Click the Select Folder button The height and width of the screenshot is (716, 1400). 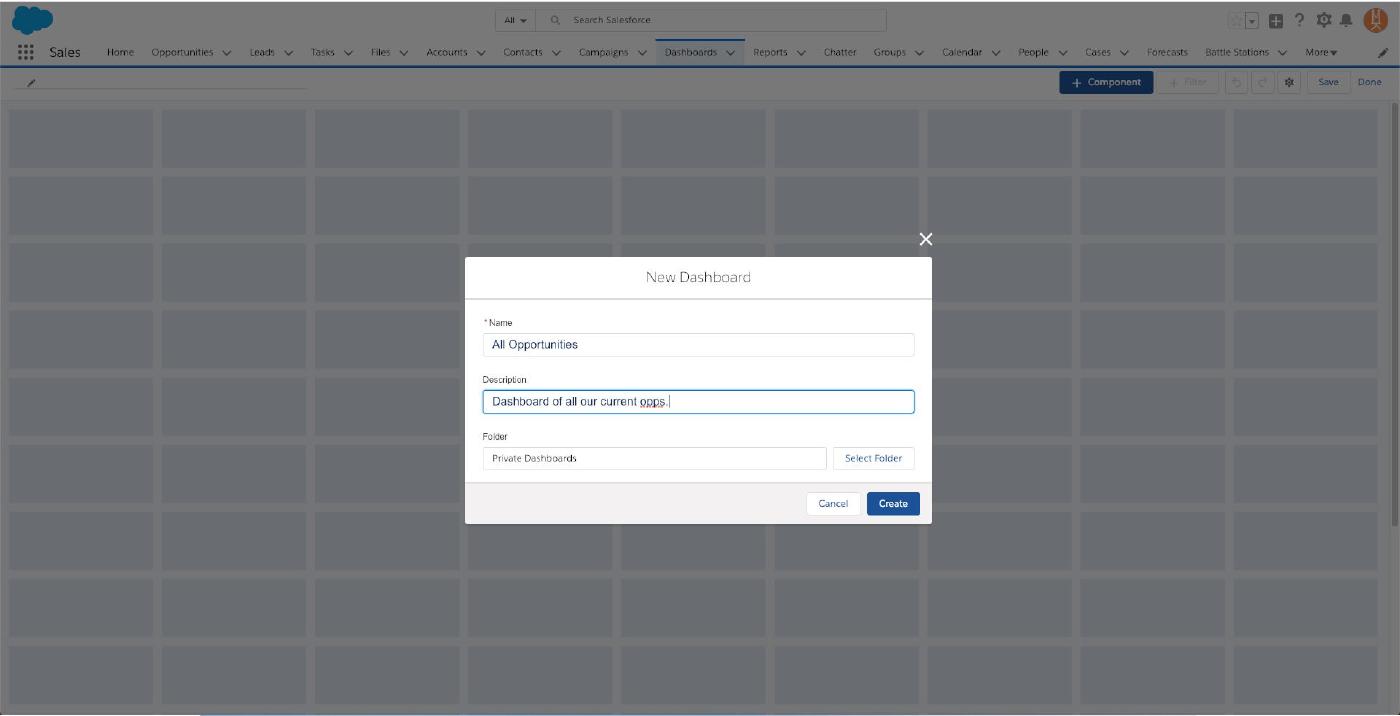click(x=873, y=458)
